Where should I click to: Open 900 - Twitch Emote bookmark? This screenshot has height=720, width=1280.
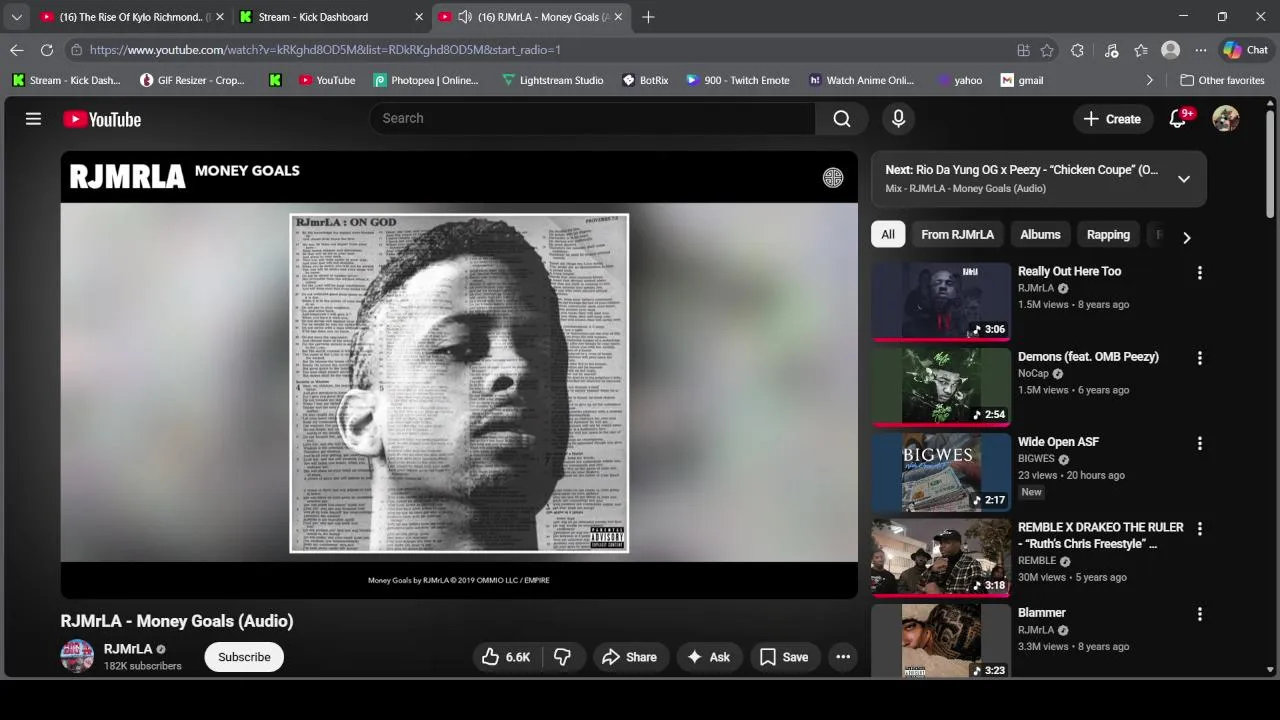738,80
